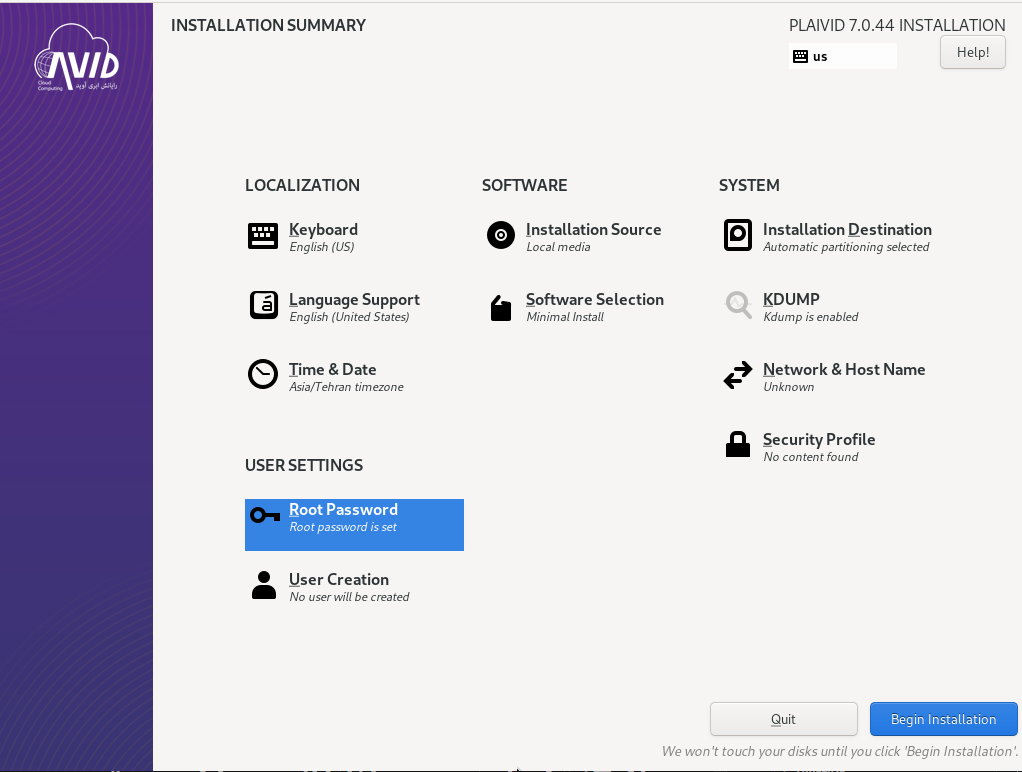Click the INSTALLATION SUMMARY title
Screen dimensions: 1022x772
tap(268, 25)
